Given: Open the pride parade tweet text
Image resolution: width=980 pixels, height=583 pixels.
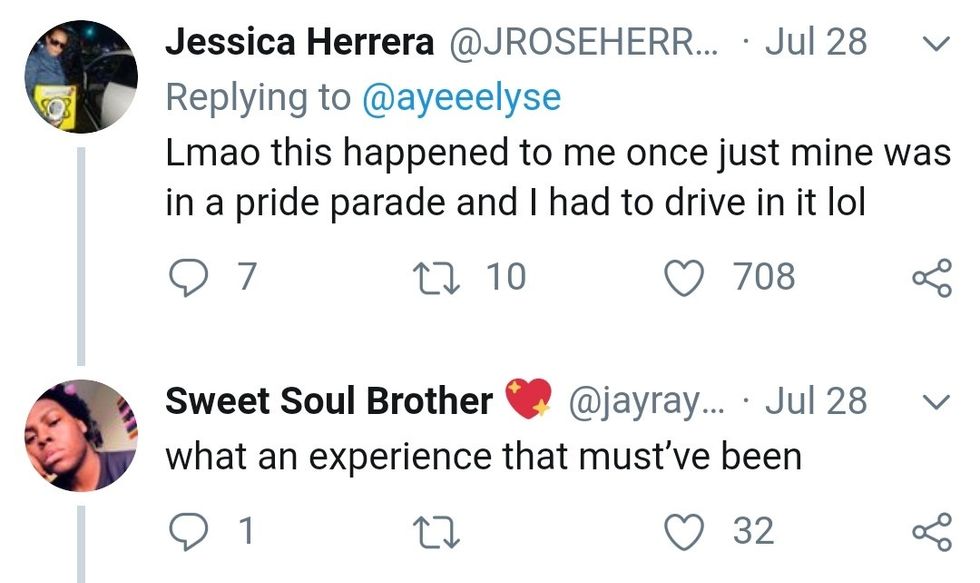Looking at the screenshot, I should pyautogui.click(x=556, y=177).
